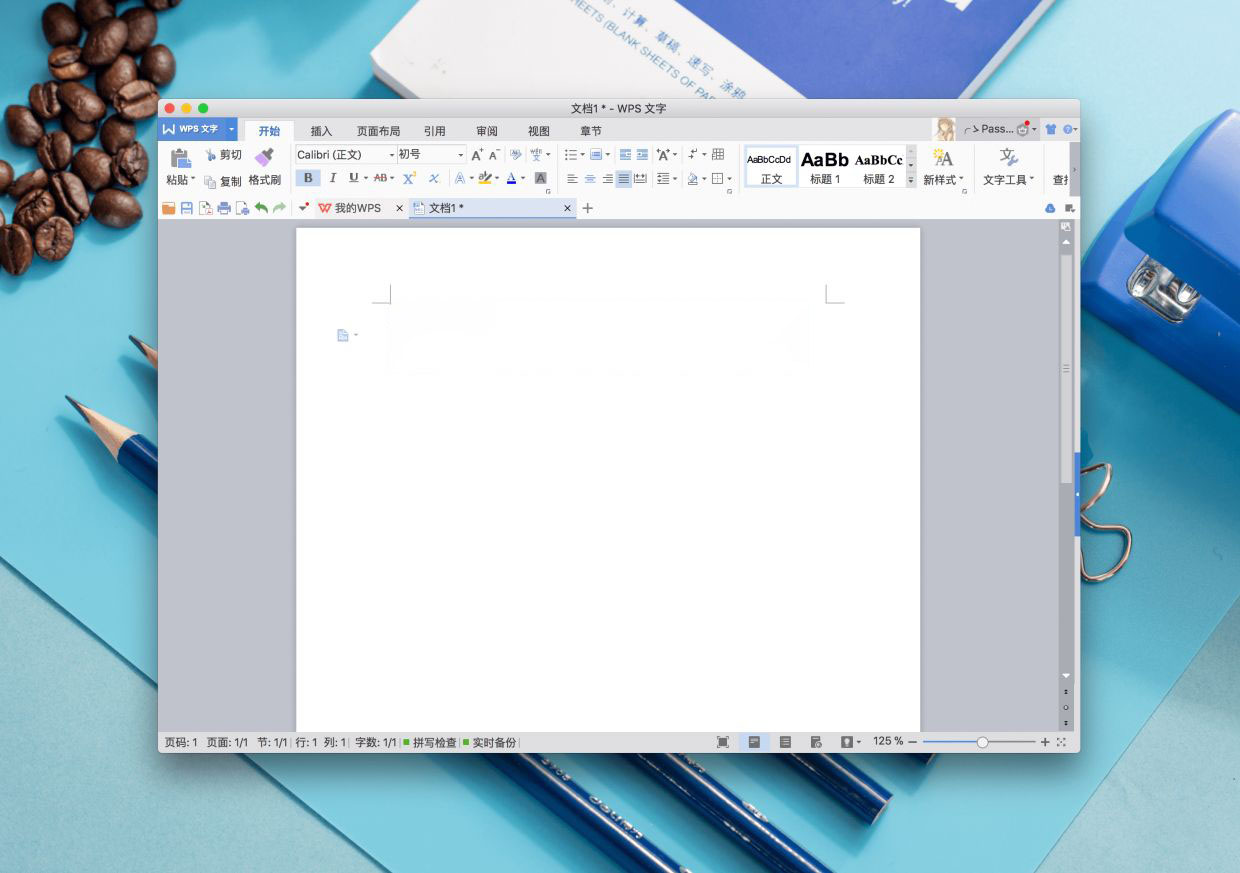Toggle strikethrough AB formatting

coord(380,178)
